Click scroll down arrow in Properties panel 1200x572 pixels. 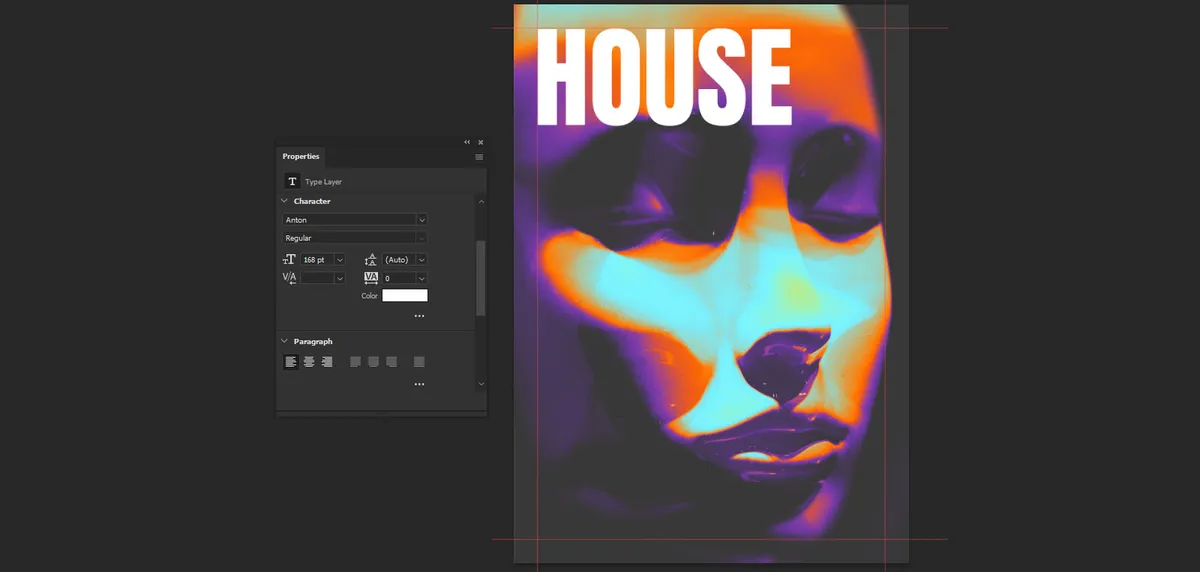point(481,383)
